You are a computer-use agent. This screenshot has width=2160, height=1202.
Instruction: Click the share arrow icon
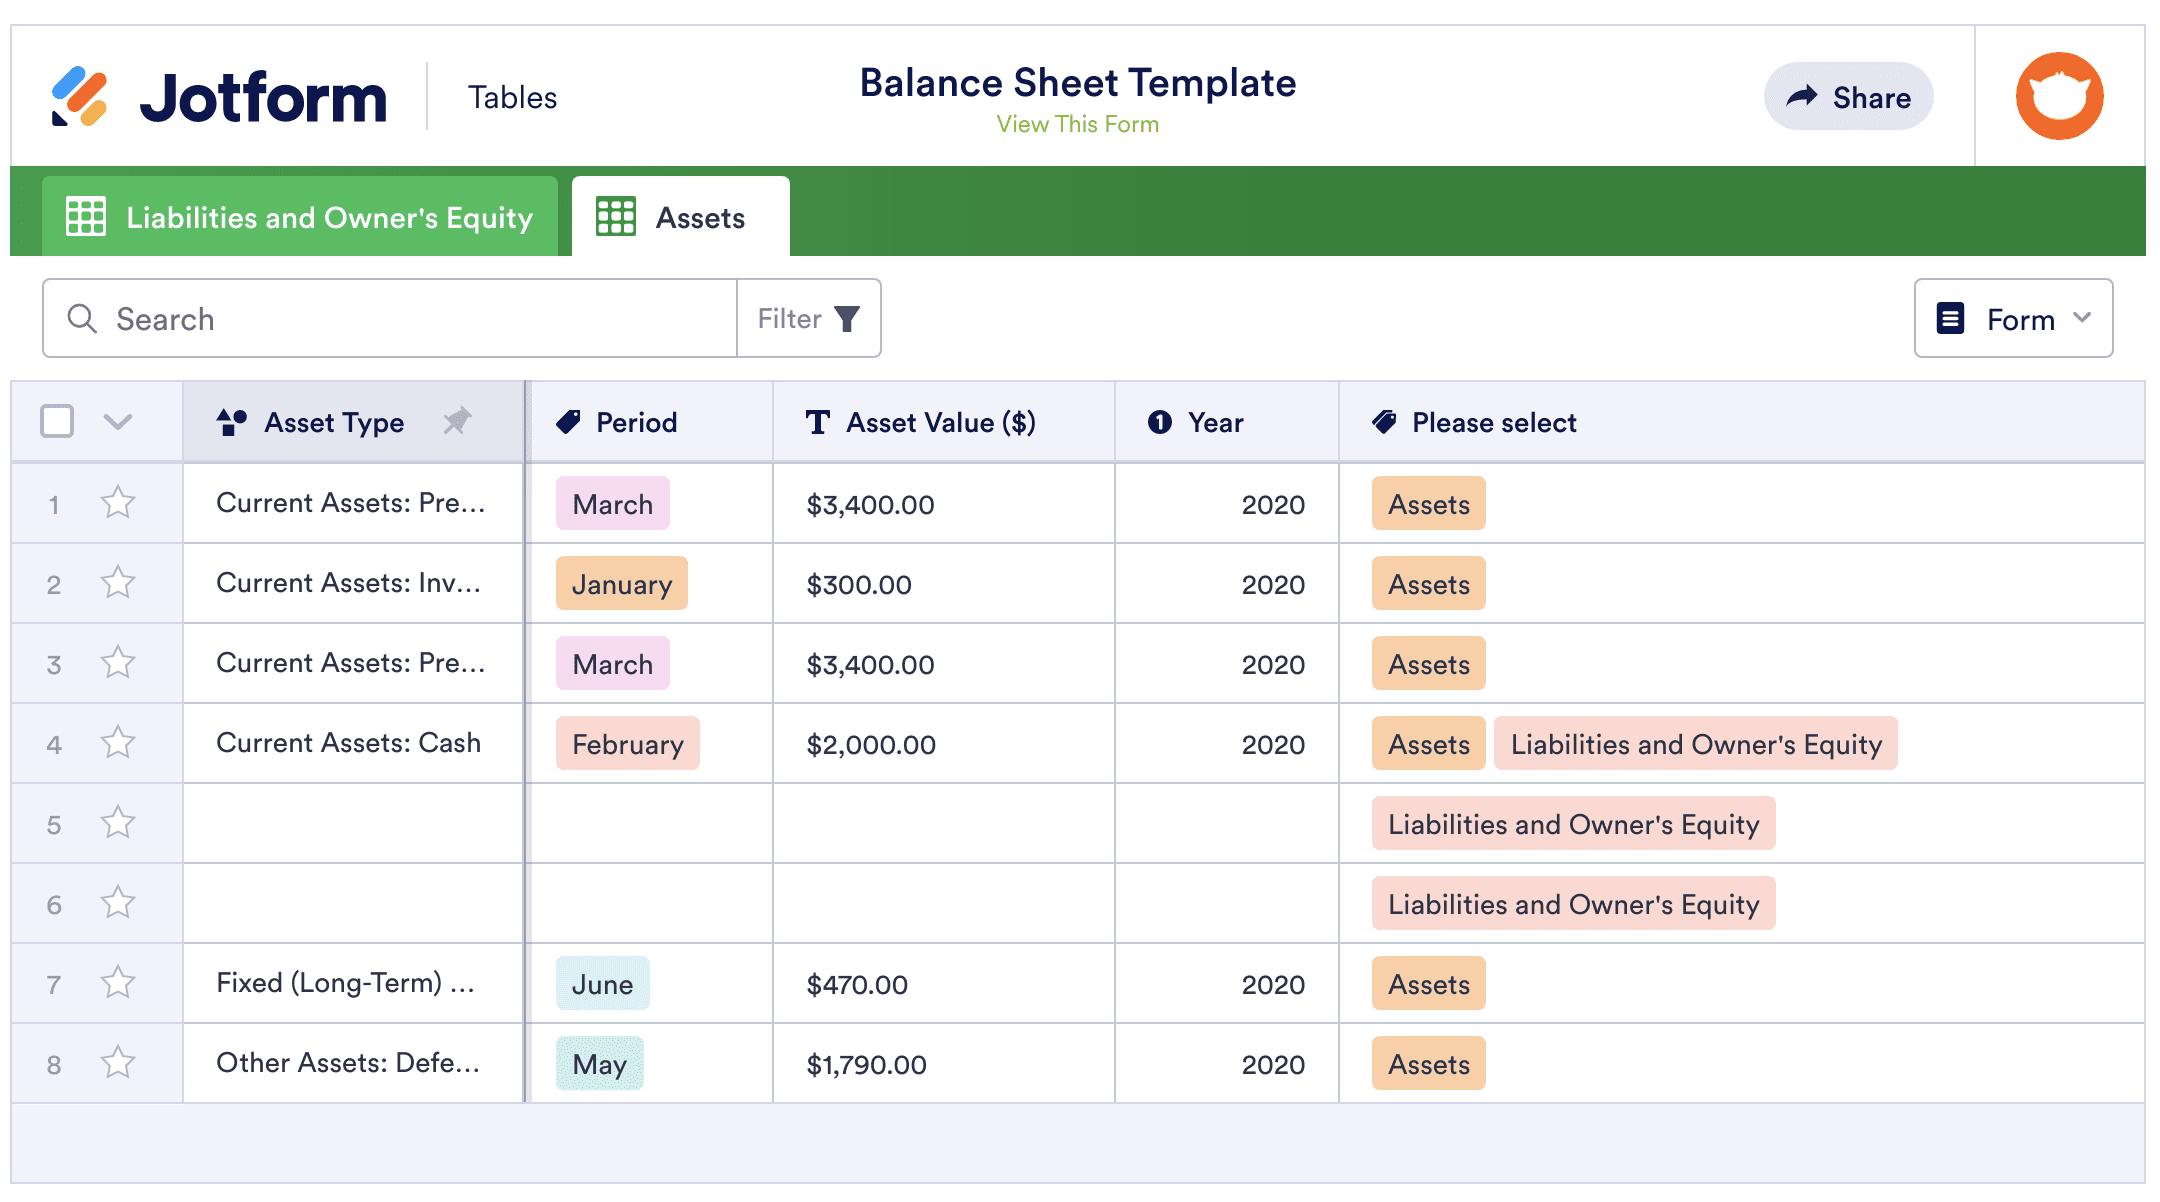click(1802, 96)
